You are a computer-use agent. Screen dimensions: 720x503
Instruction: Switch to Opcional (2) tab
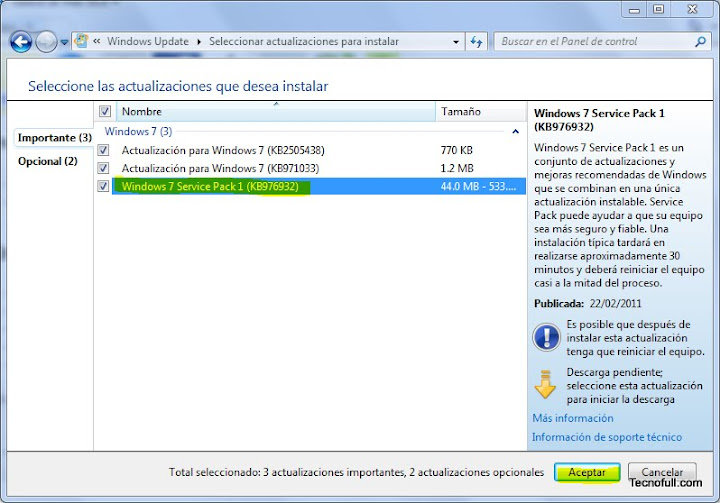pyautogui.click(x=48, y=161)
